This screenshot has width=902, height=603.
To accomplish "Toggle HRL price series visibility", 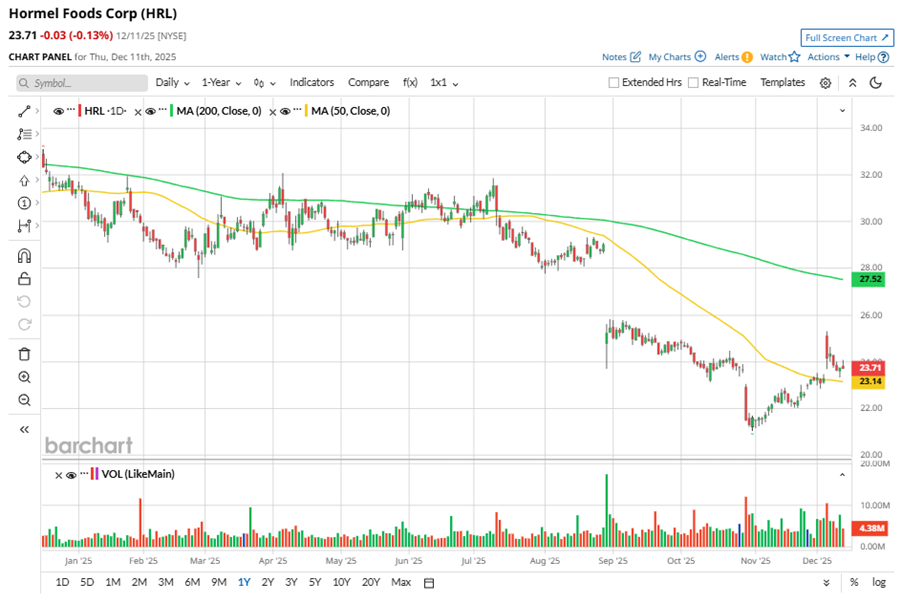I will pos(58,111).
